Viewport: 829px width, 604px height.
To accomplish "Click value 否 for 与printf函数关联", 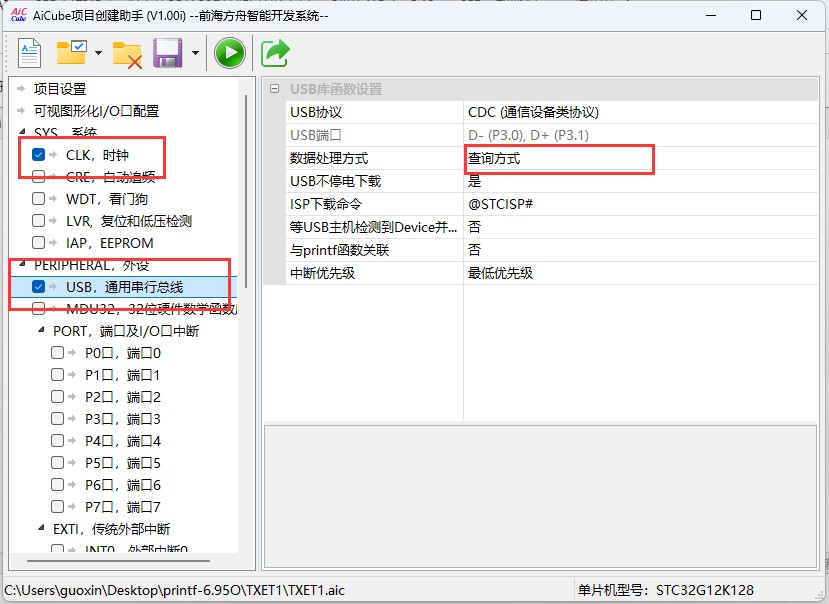I will pos(640,250).
